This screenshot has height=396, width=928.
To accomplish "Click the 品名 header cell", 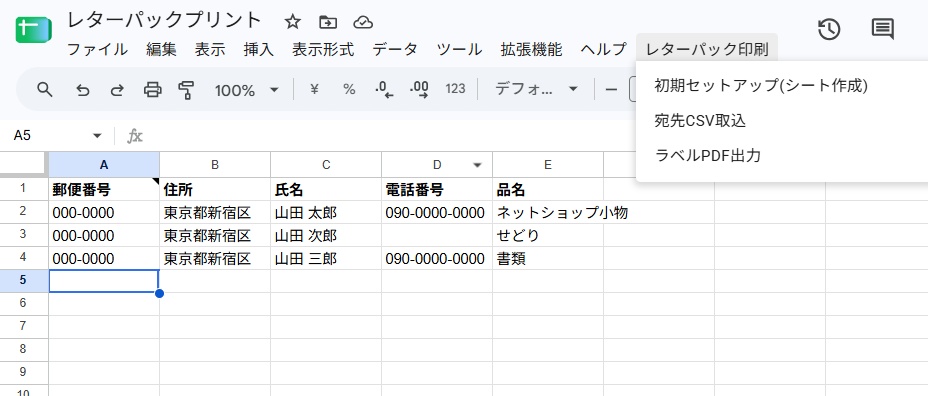I will (548, 189).
